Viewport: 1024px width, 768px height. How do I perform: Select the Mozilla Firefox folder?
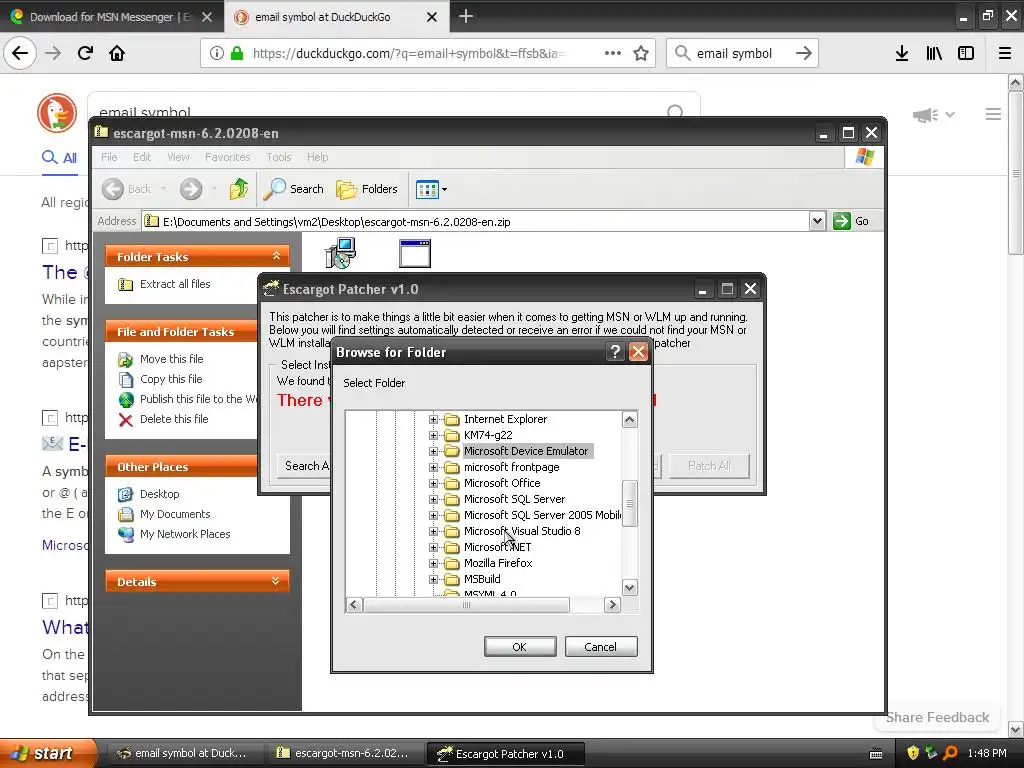click(x=498, y=563)
